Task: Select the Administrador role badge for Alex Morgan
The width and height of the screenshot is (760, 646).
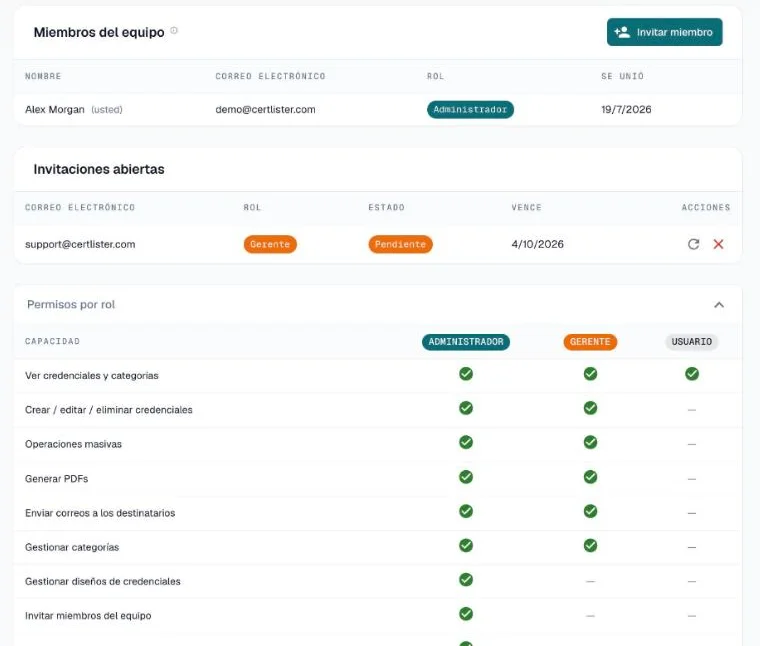Action: tap(470, 110)
